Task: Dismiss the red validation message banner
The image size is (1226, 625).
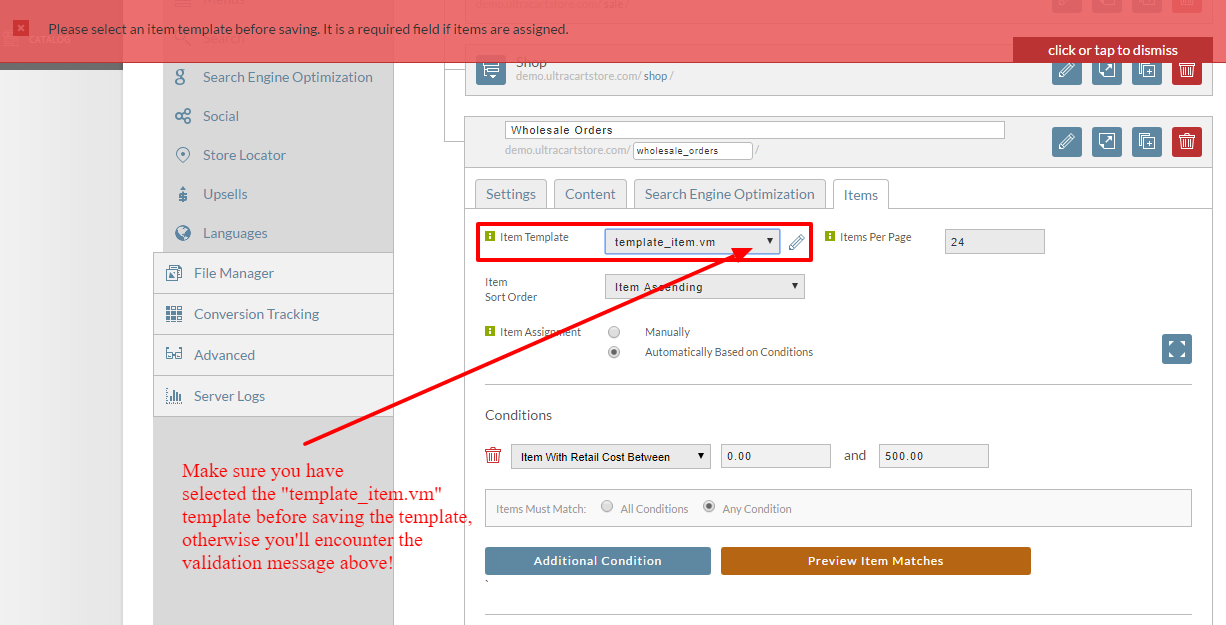Action: coord(1112,50)
